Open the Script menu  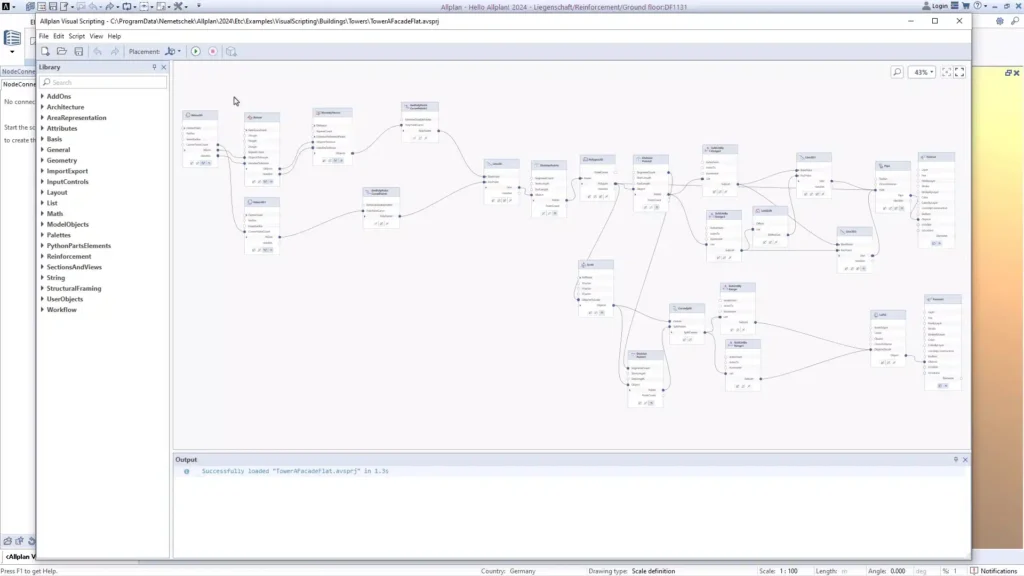pos(76,35)
